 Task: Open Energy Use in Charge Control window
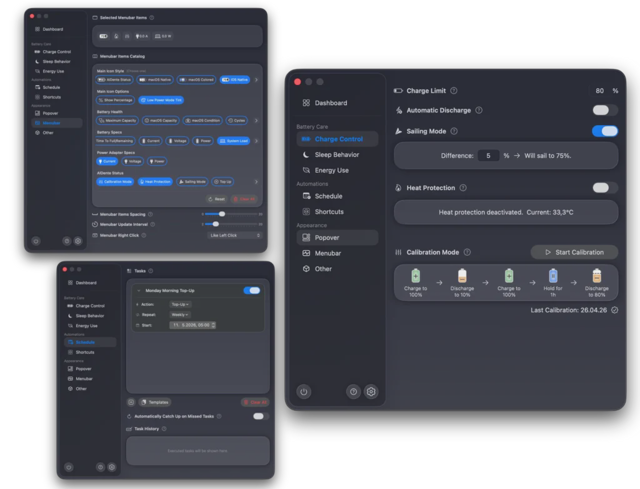click(337, 170)
